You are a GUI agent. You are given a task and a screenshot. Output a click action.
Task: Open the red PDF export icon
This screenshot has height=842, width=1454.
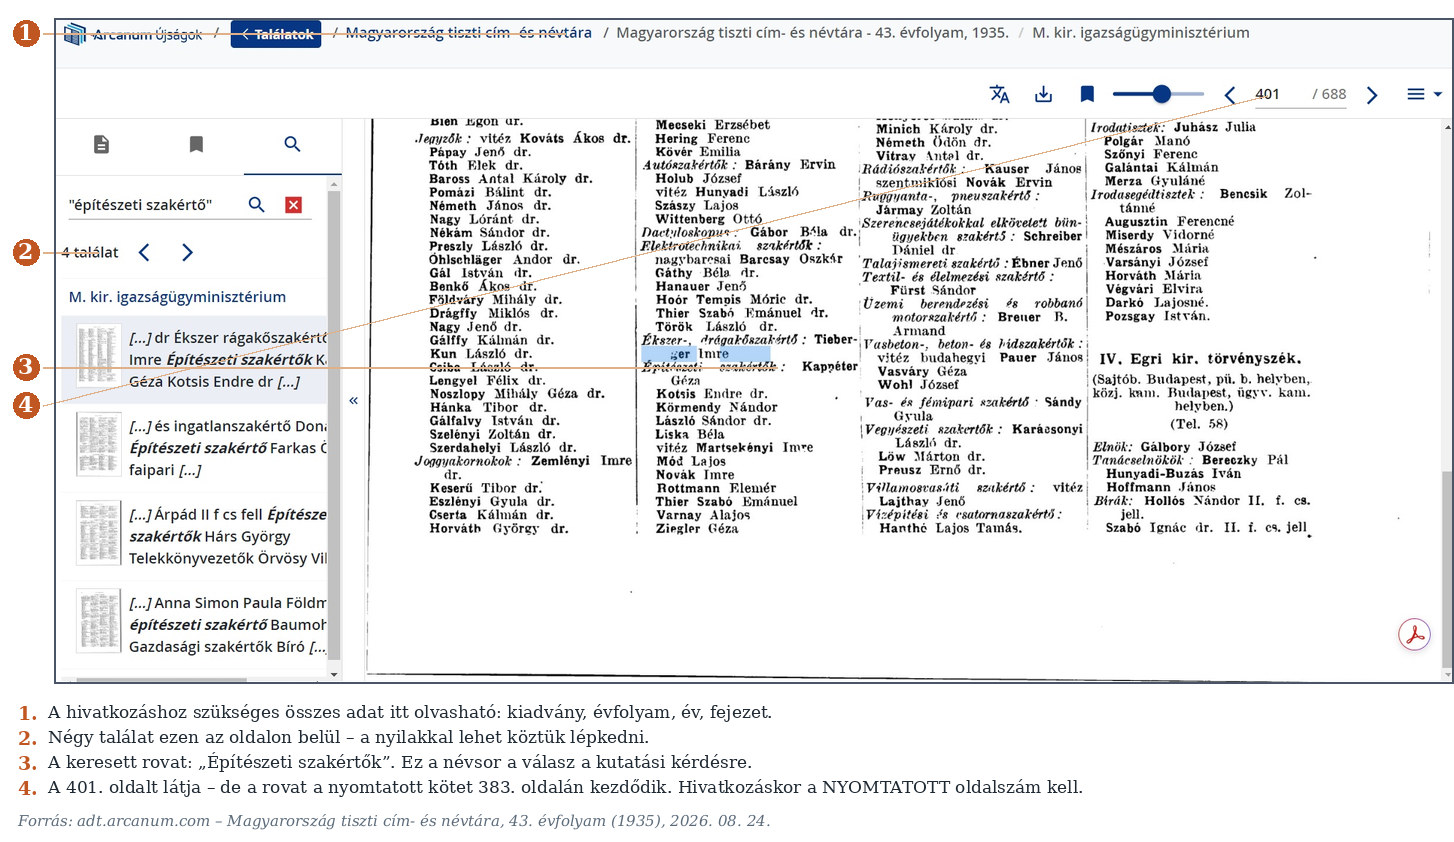pyautogui.click(x=1414, y=635)
